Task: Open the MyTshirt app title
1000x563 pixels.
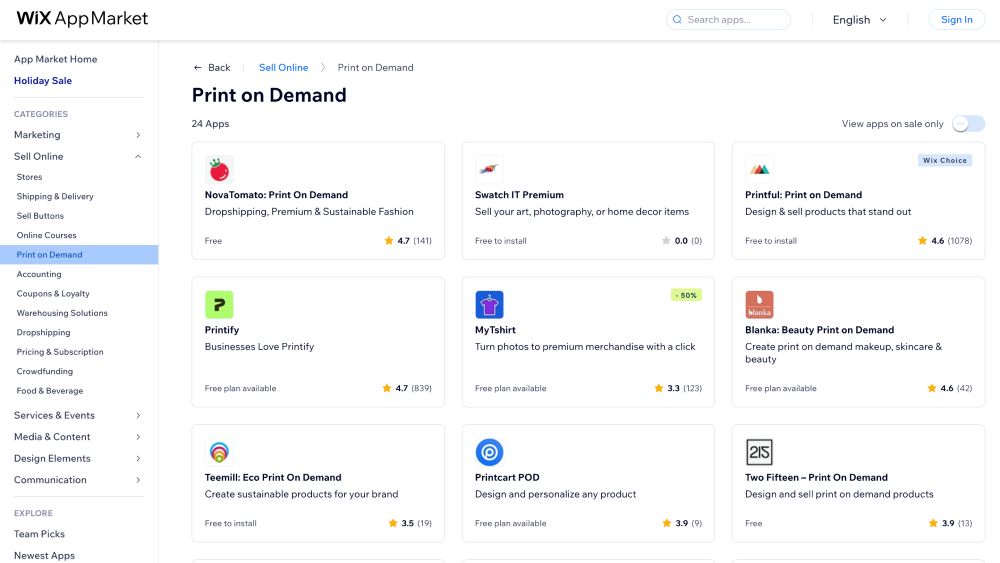Action: (495, 330)
